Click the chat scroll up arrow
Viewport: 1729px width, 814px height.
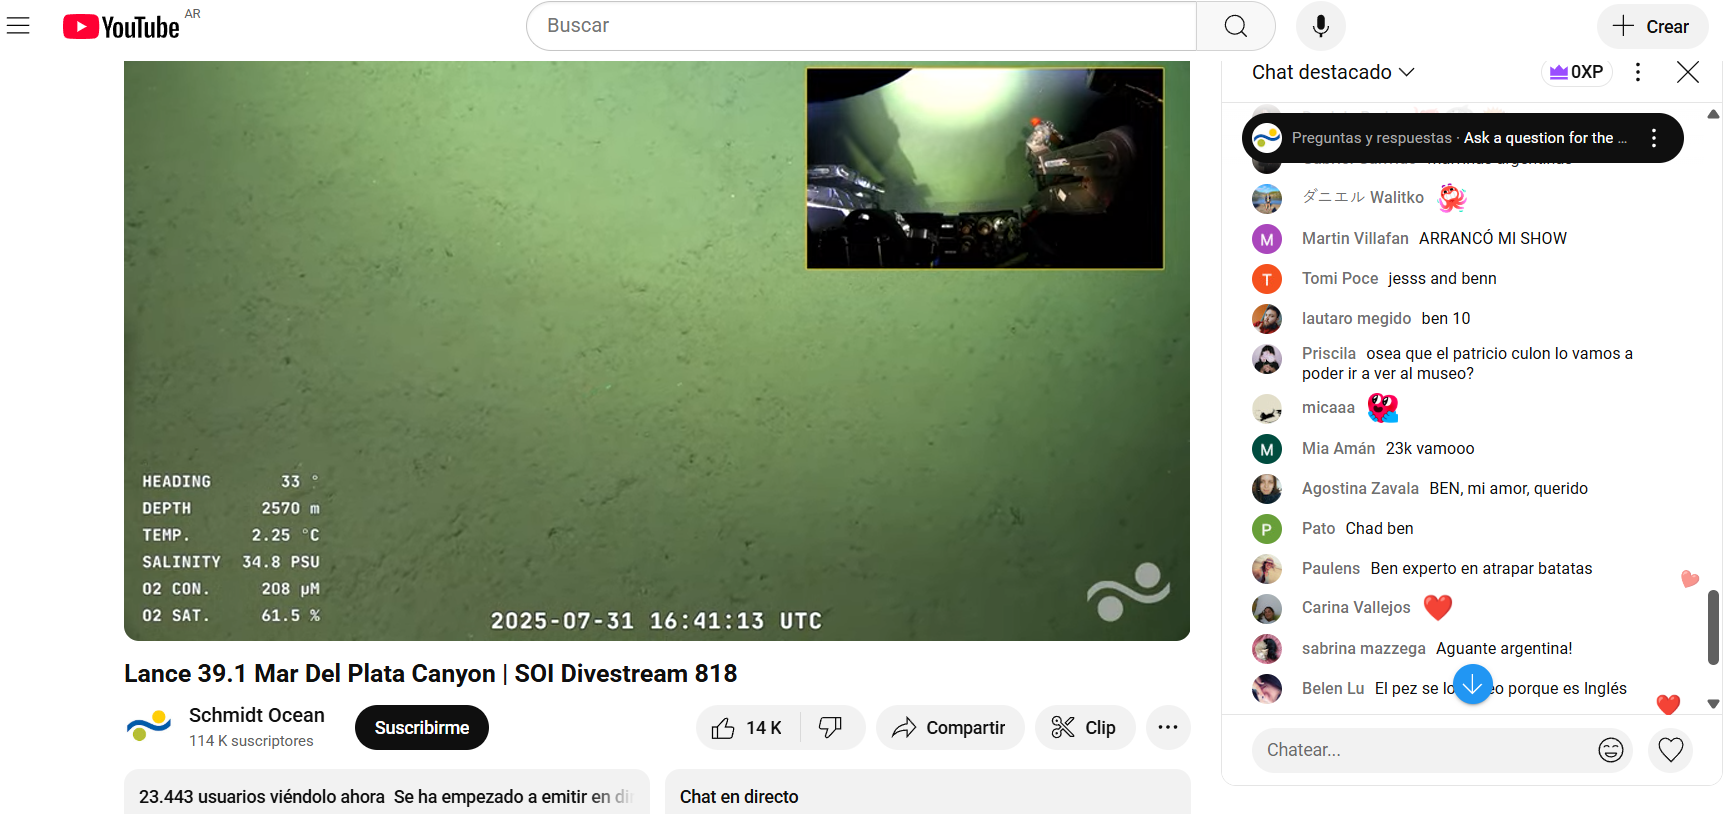(1713, 114)
